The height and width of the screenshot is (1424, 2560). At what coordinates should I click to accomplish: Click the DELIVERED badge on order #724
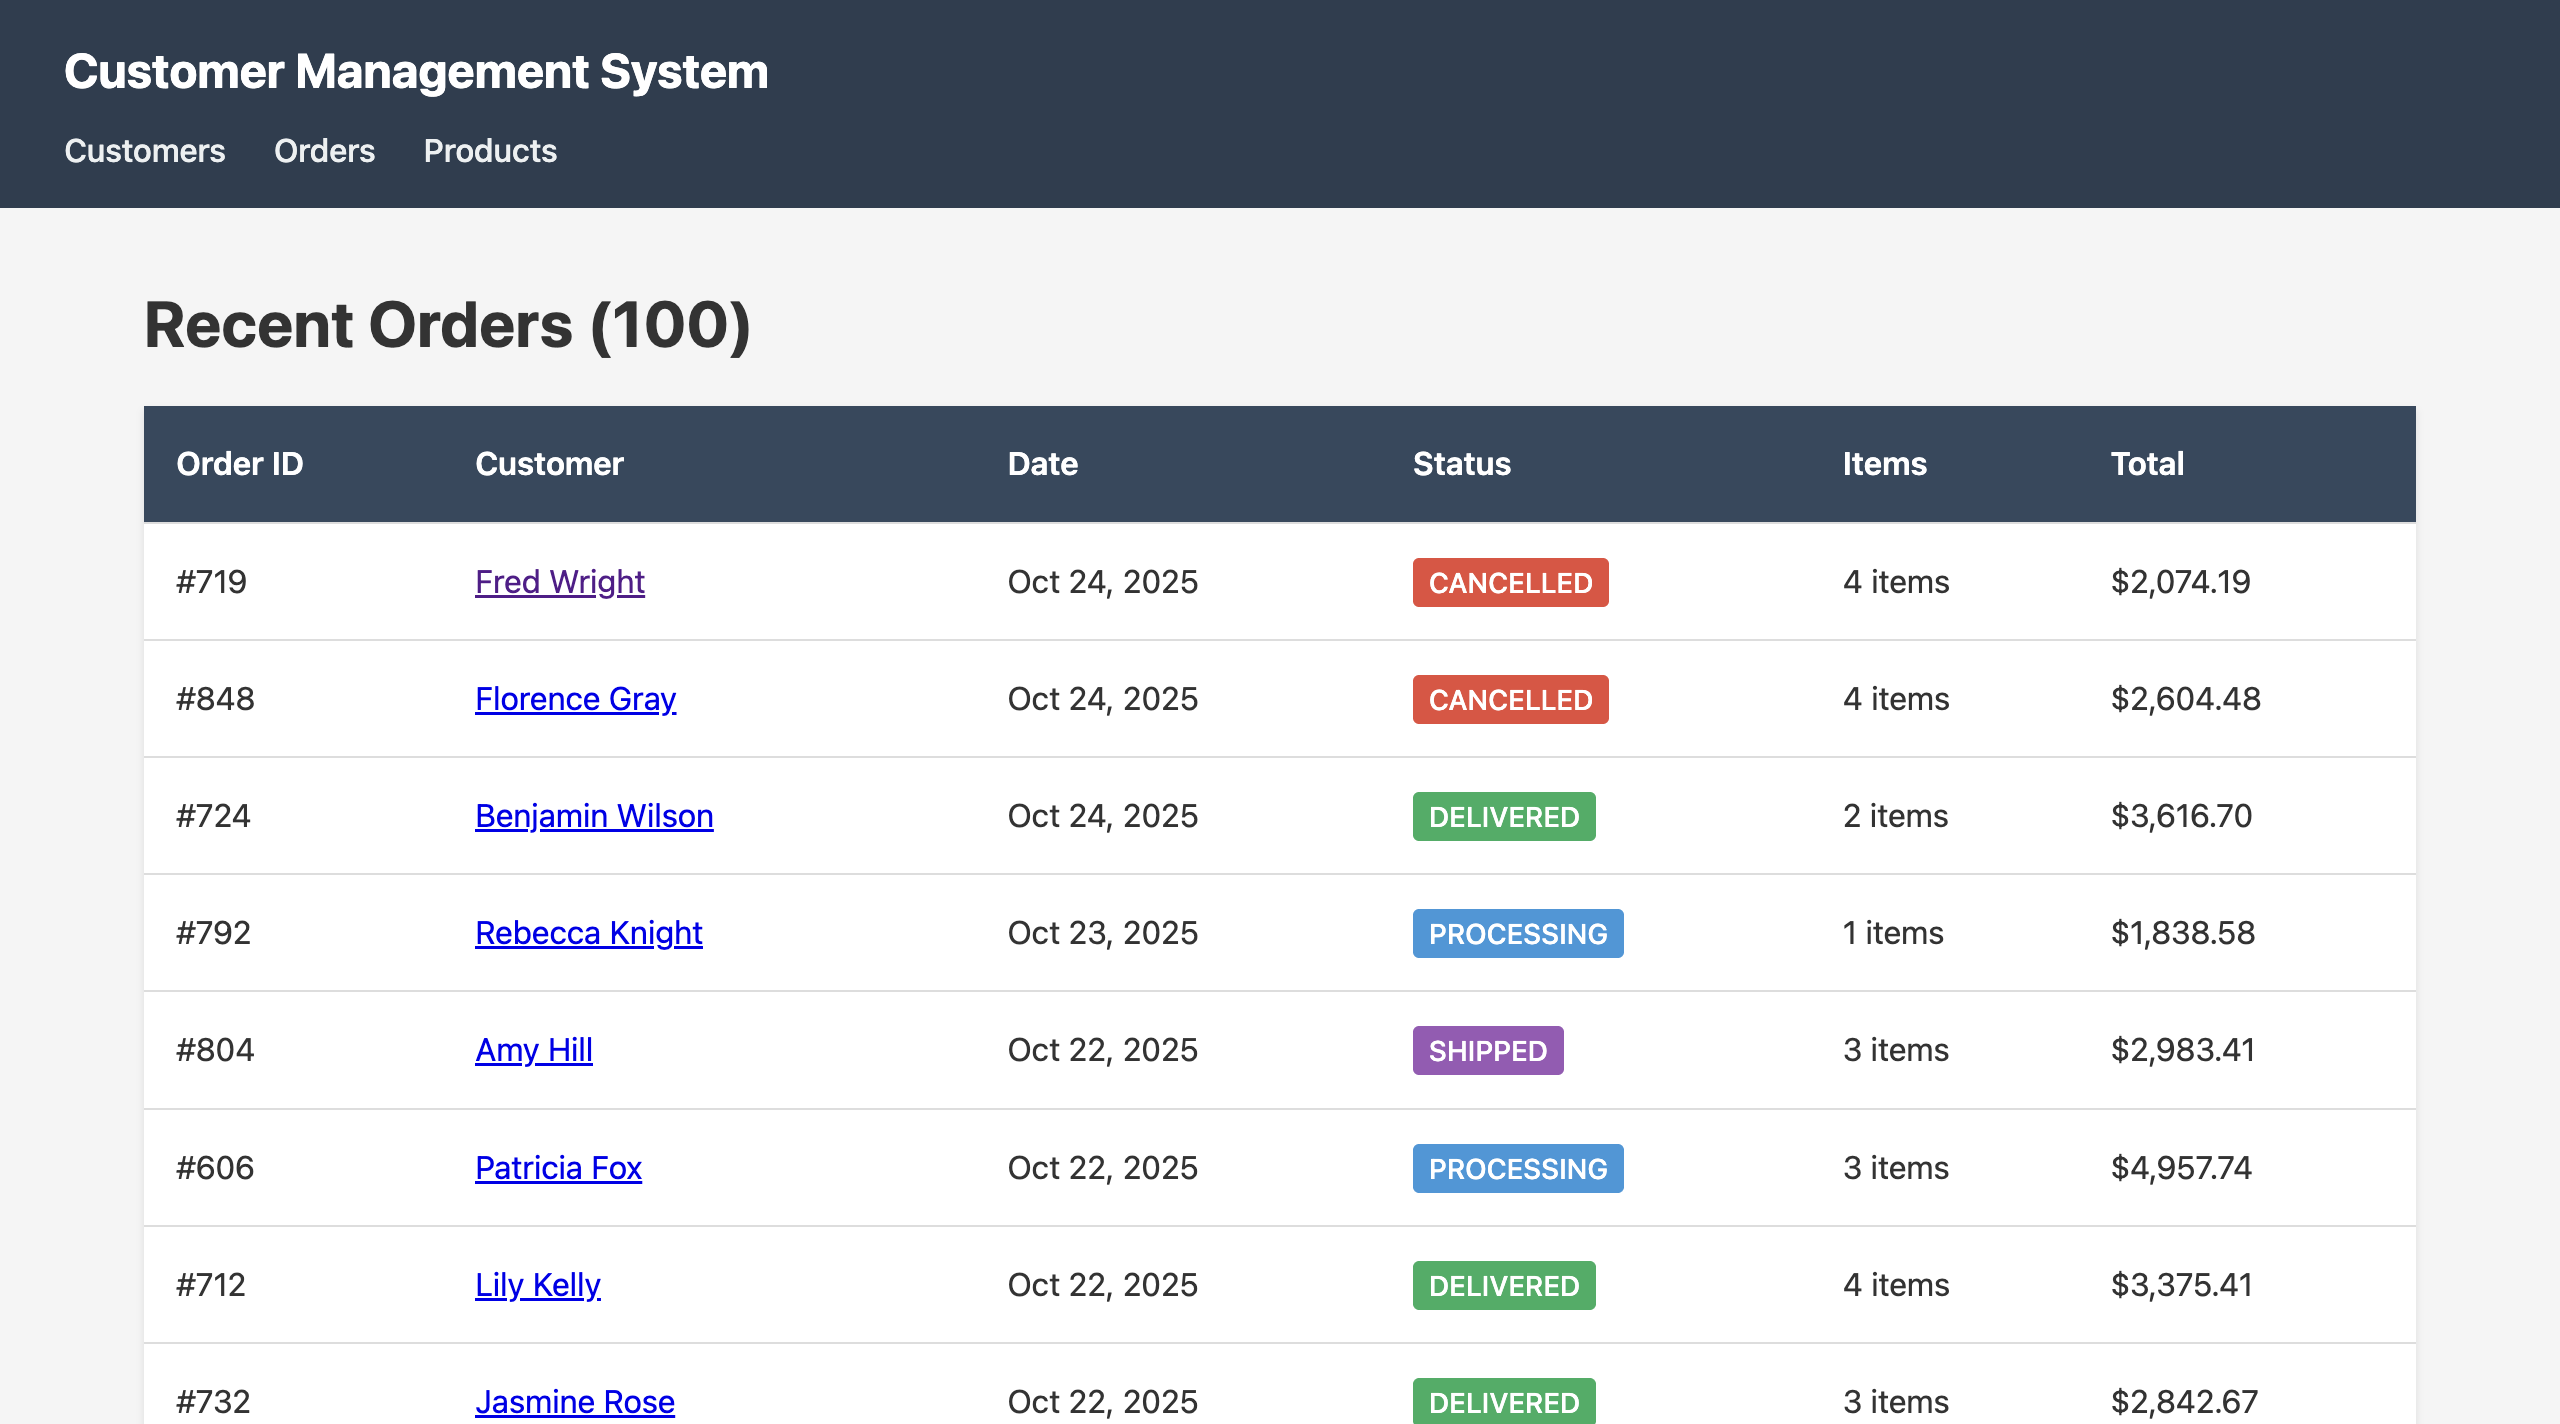pyautogui.click(x=1503, y=816)
